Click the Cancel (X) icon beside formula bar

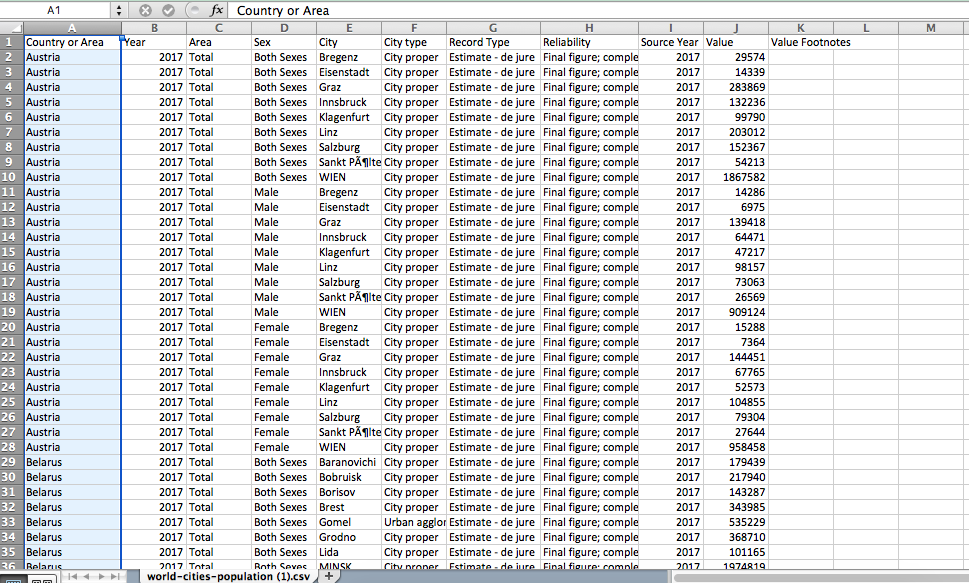pyautogui.click(x=145, y=11)
